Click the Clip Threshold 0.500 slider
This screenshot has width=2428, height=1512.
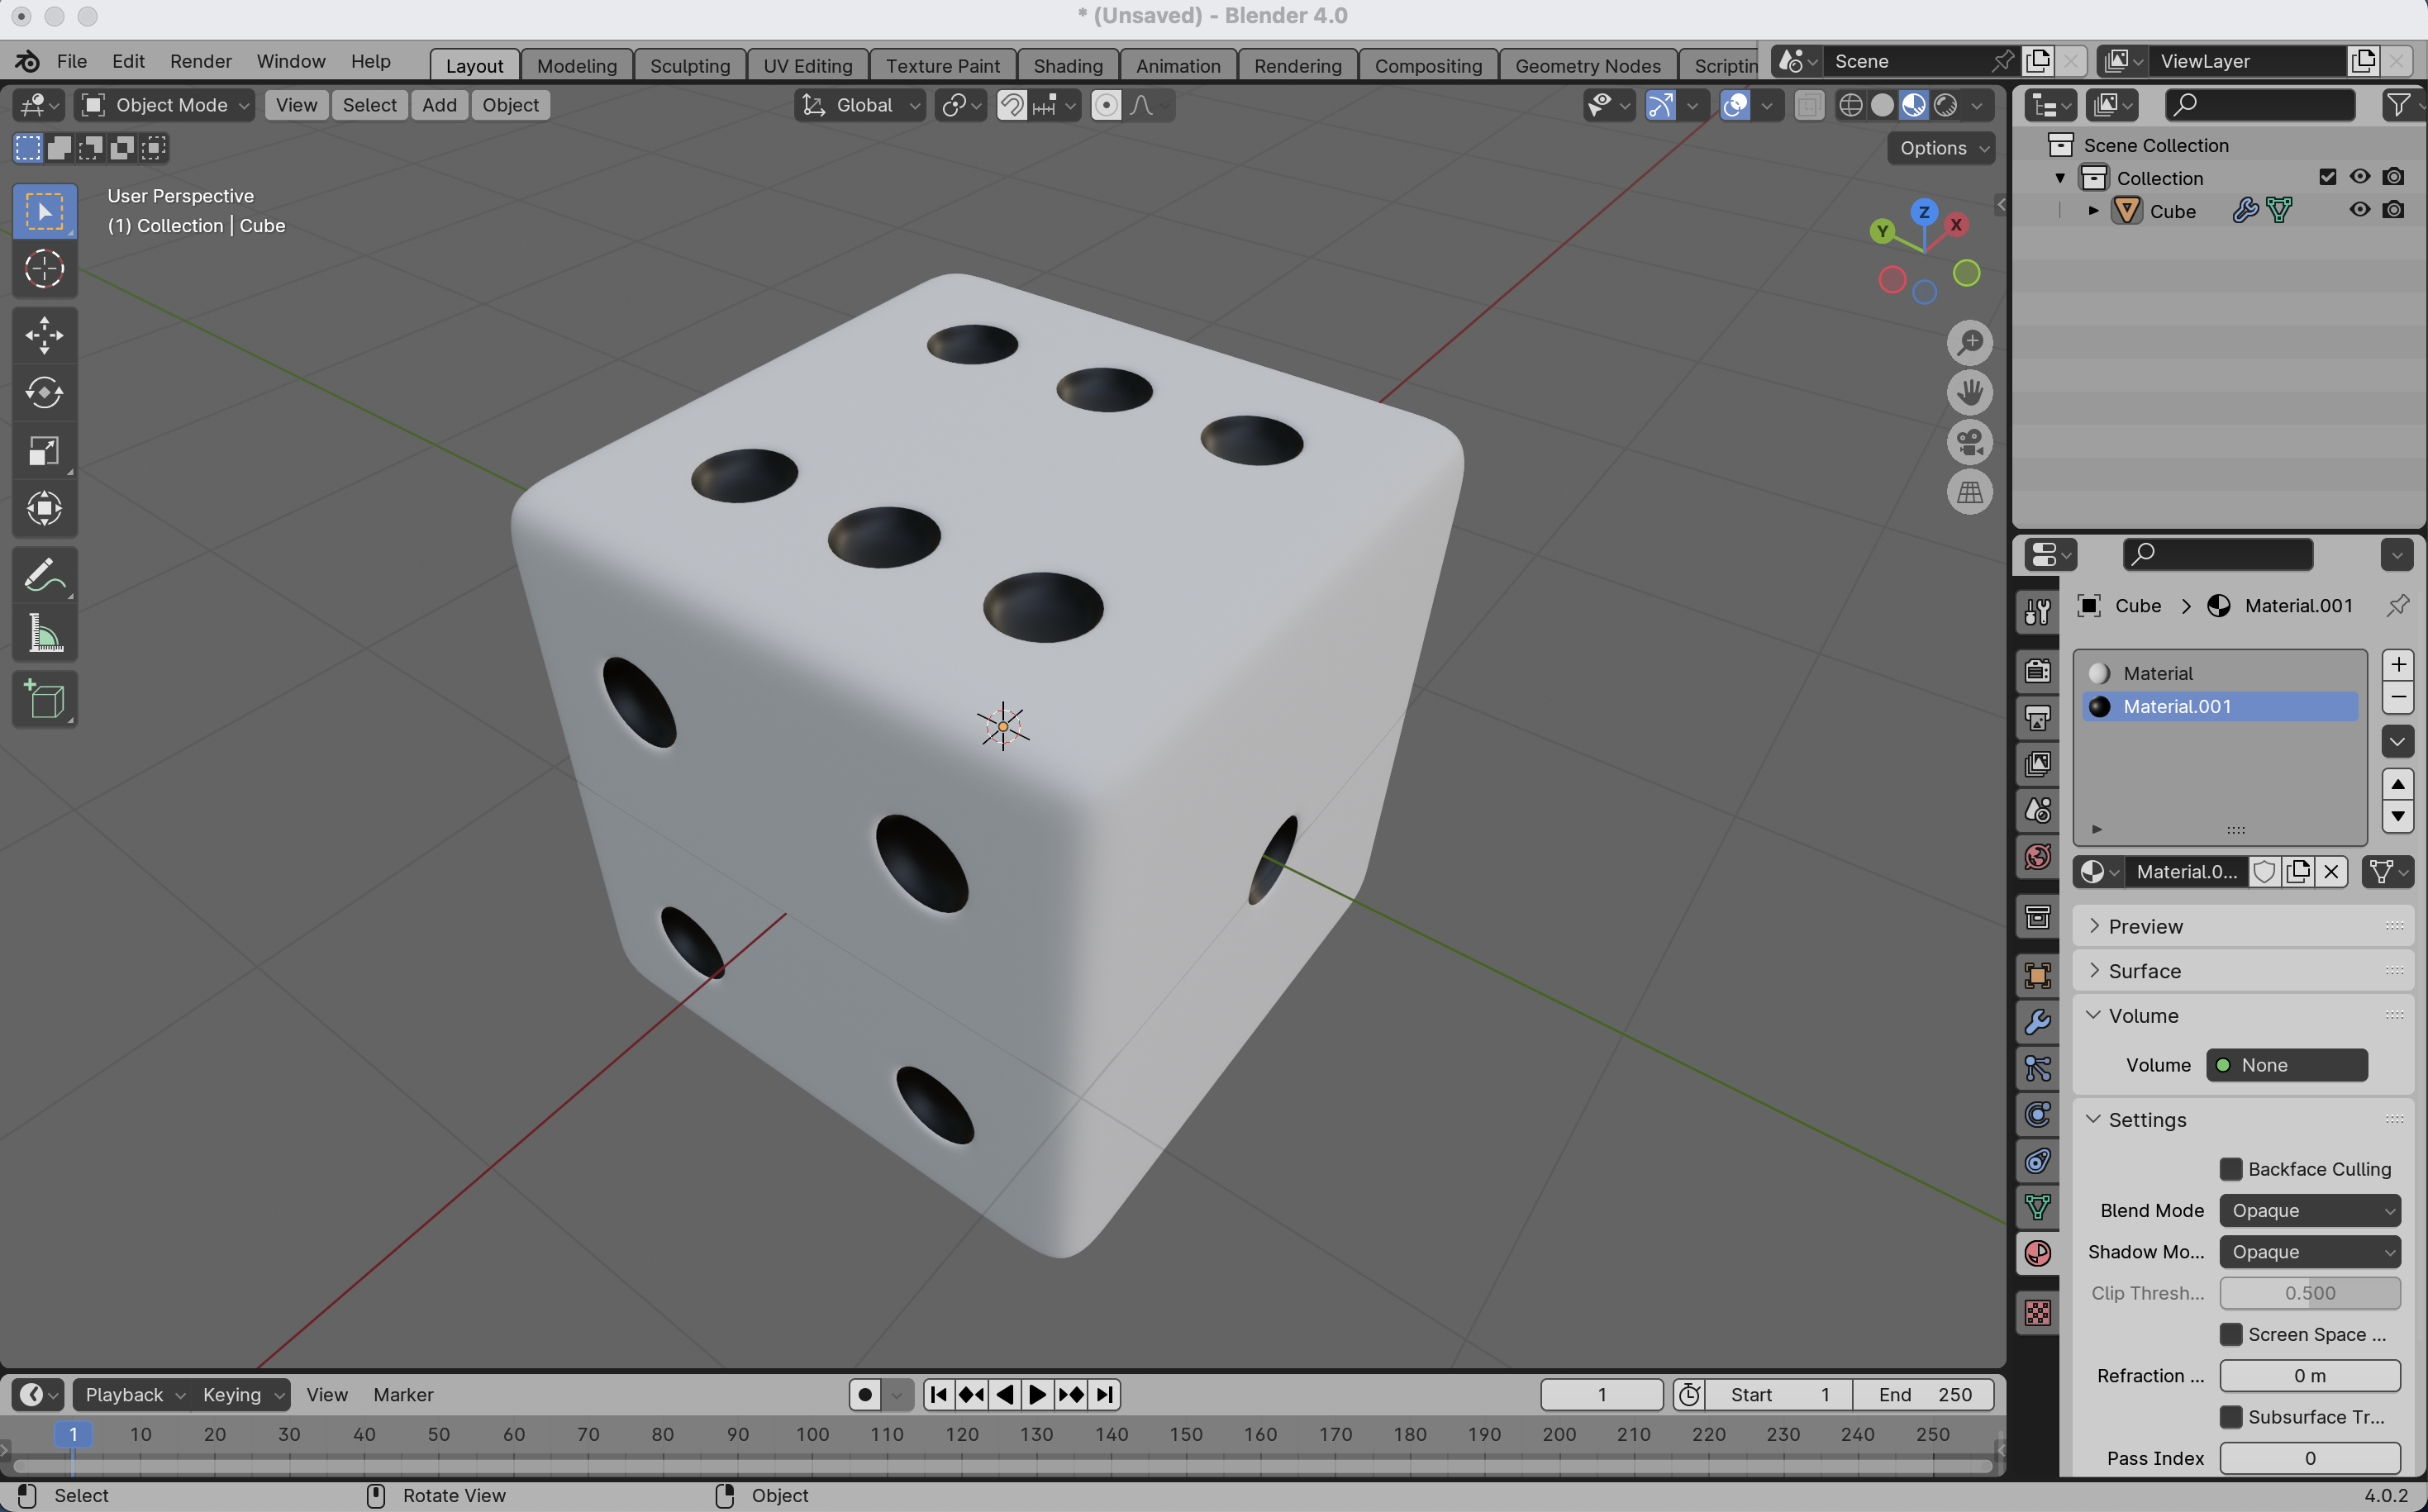click(x=2309, y=1293)
